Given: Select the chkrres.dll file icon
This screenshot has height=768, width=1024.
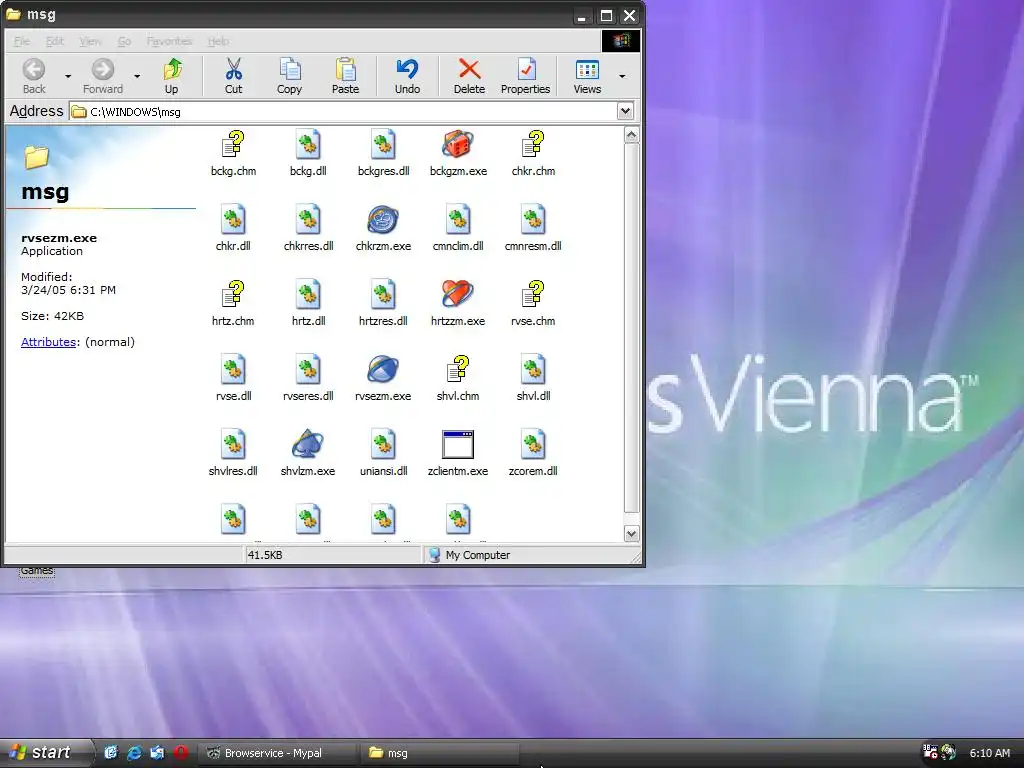Looking at the screenshot, I should (308, 219).
